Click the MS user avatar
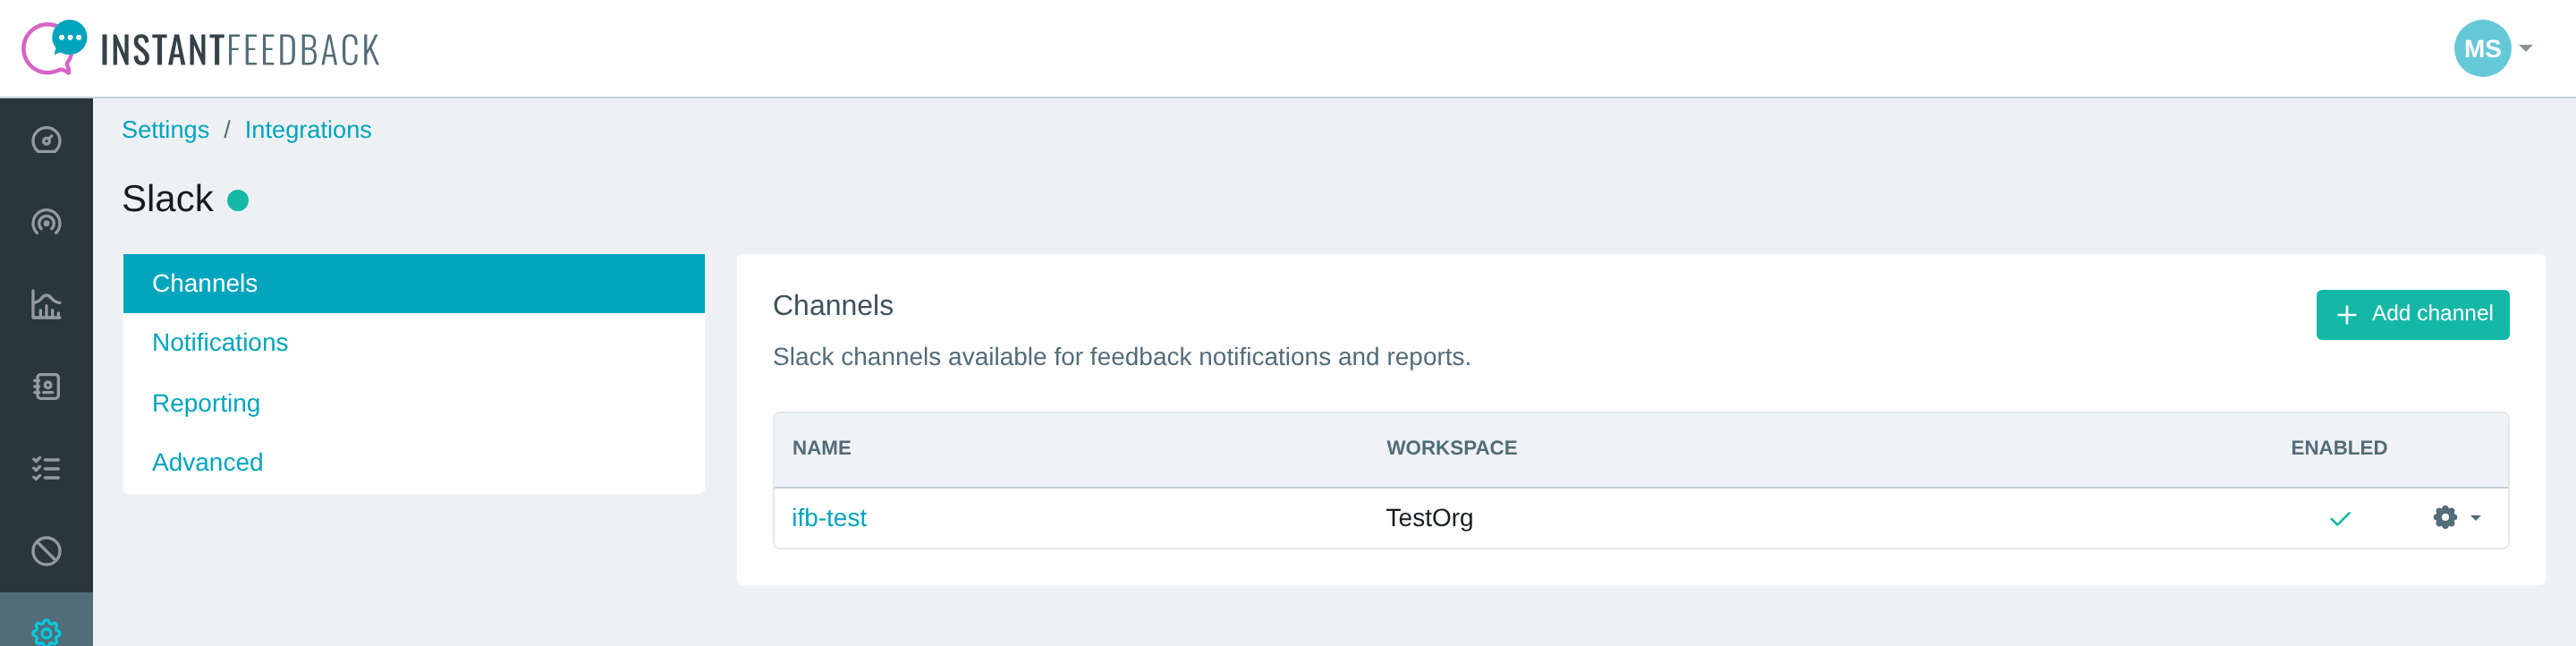This screenshot has height=646, width=2576. click(2481, 48)
